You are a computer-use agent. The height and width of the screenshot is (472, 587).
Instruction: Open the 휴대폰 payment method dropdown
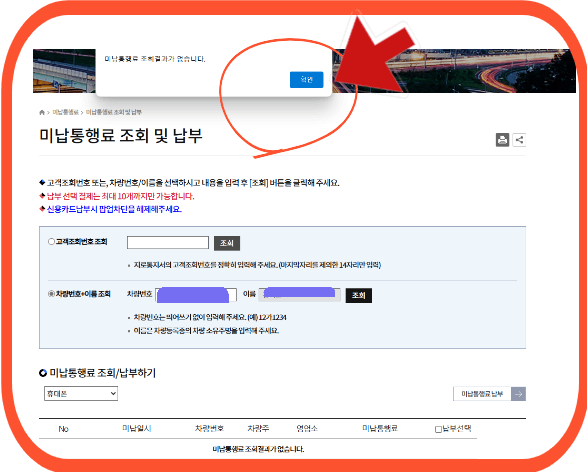click(81, 394)
